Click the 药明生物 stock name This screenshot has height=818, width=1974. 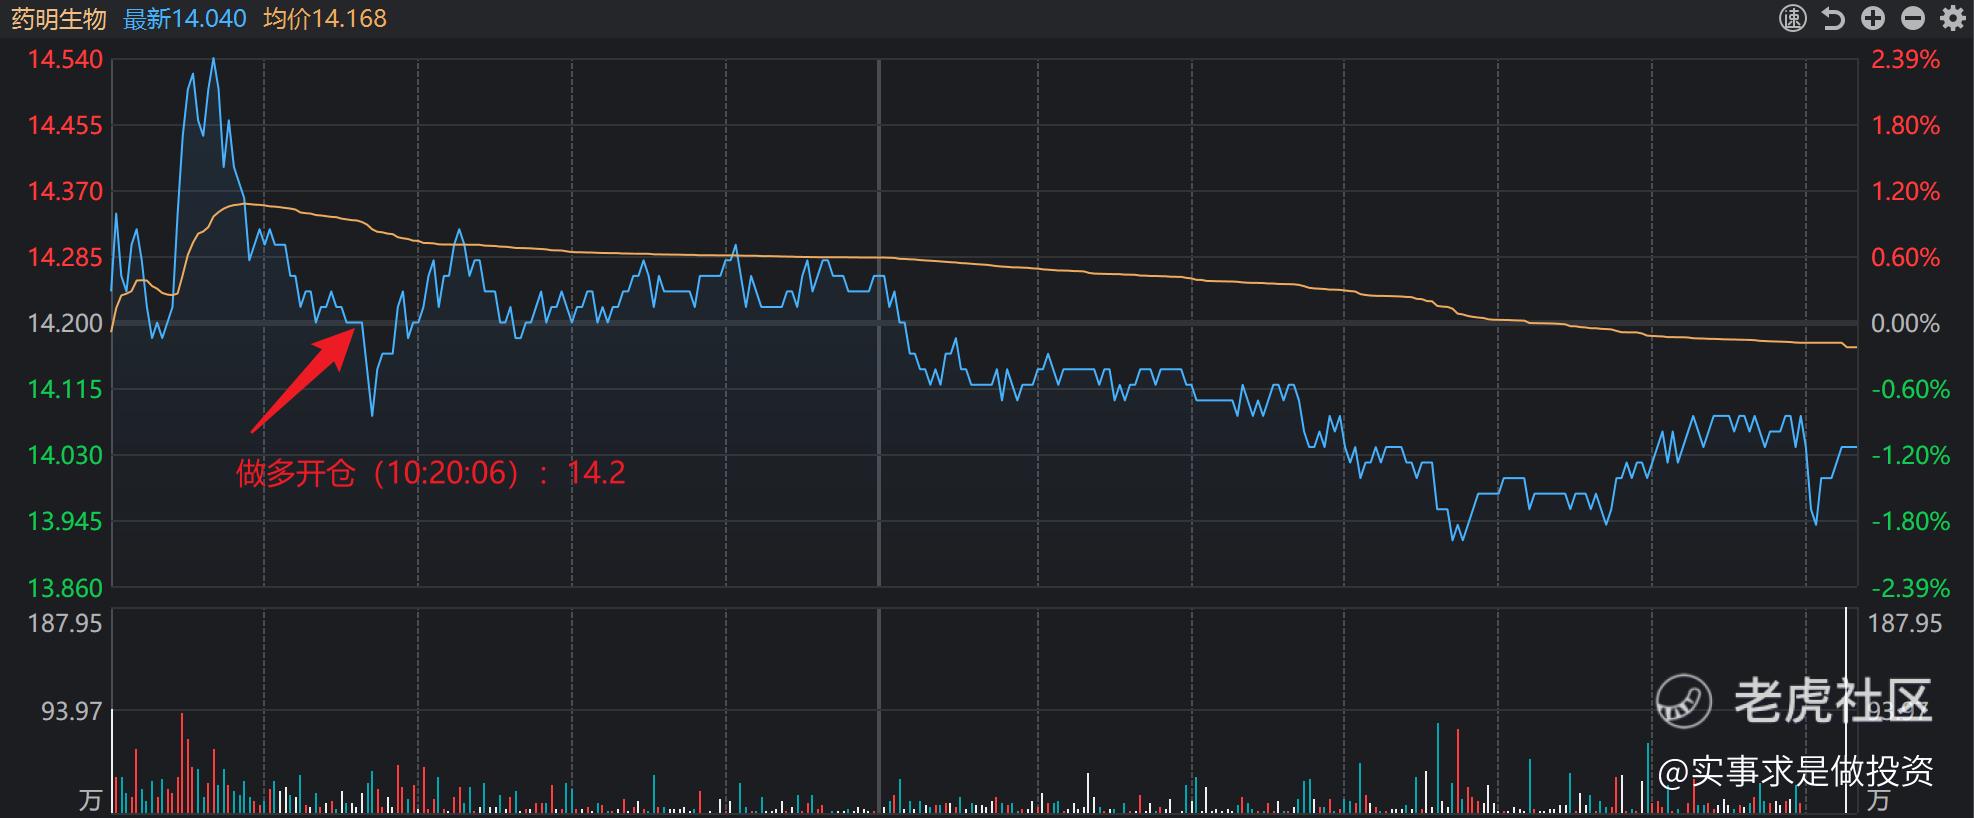58,18
